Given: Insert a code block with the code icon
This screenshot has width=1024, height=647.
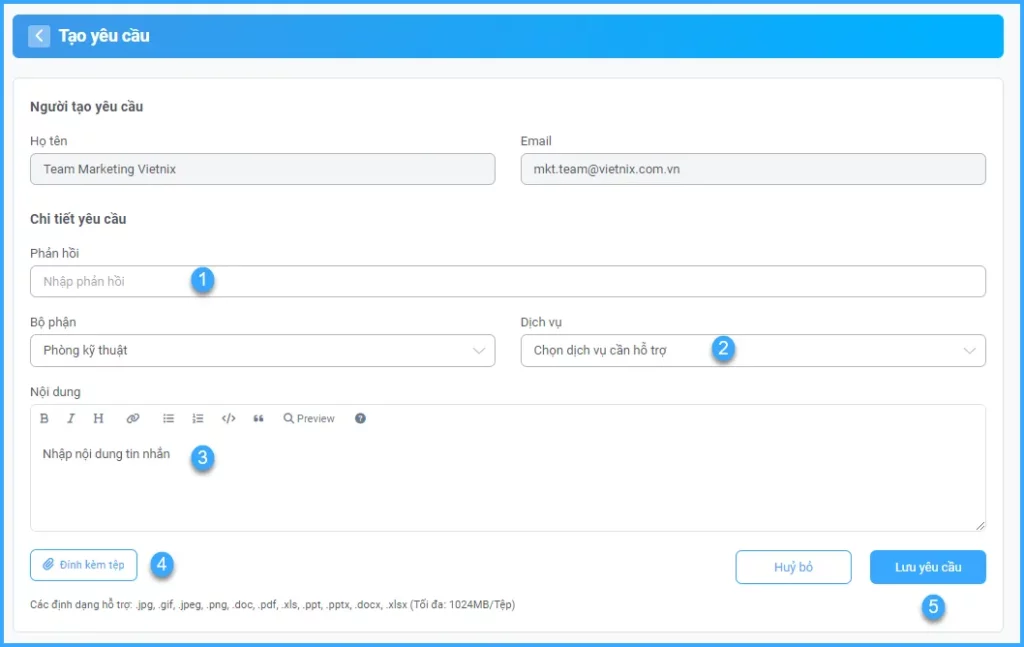Looking at the screenshot, I should click(228, 419).
